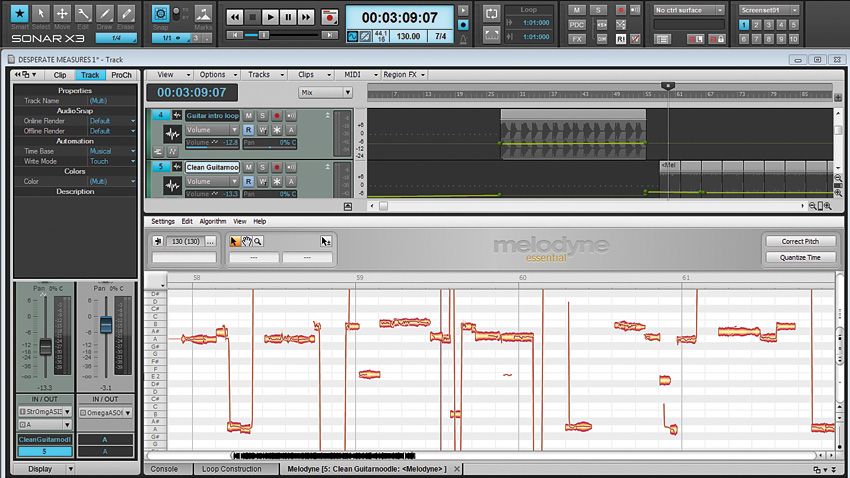
Task: Toggle global Solo in Mix module
Action: (x=598, y=10)
